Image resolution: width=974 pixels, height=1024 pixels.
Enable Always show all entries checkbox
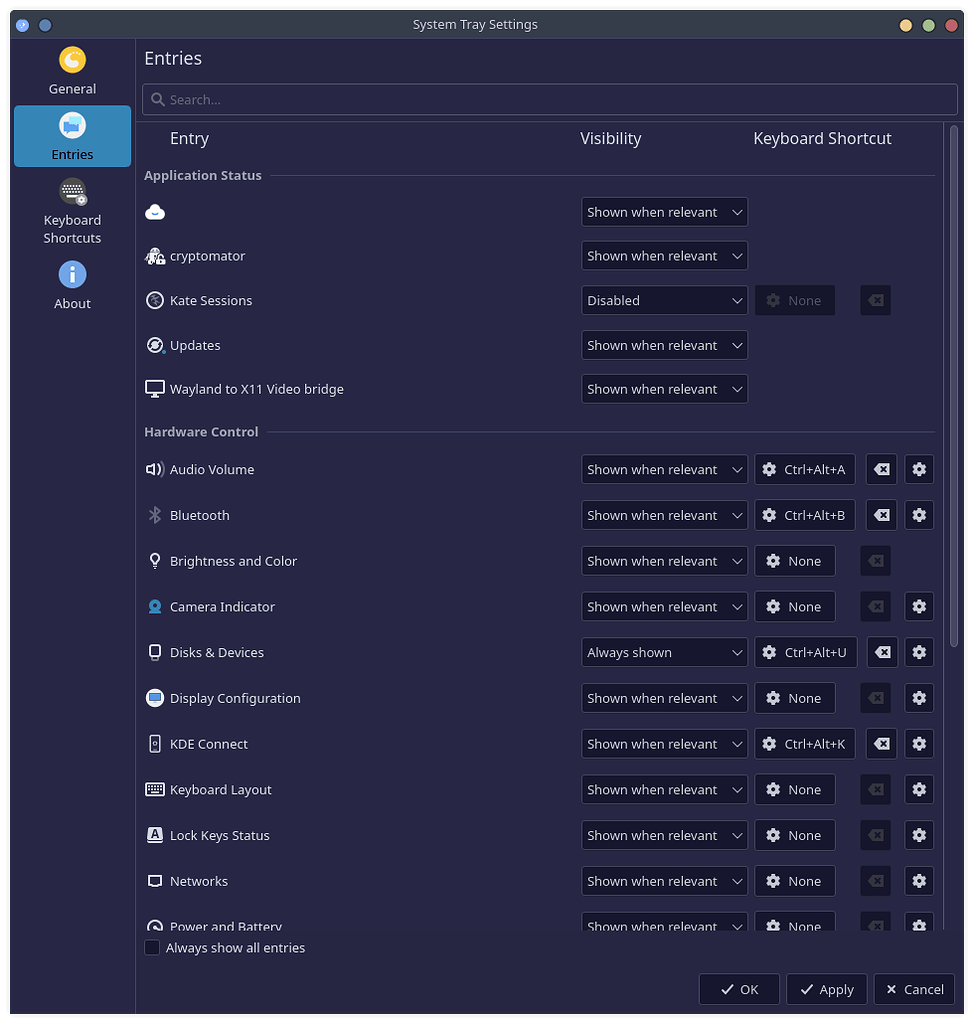click(x=152, y=948)
